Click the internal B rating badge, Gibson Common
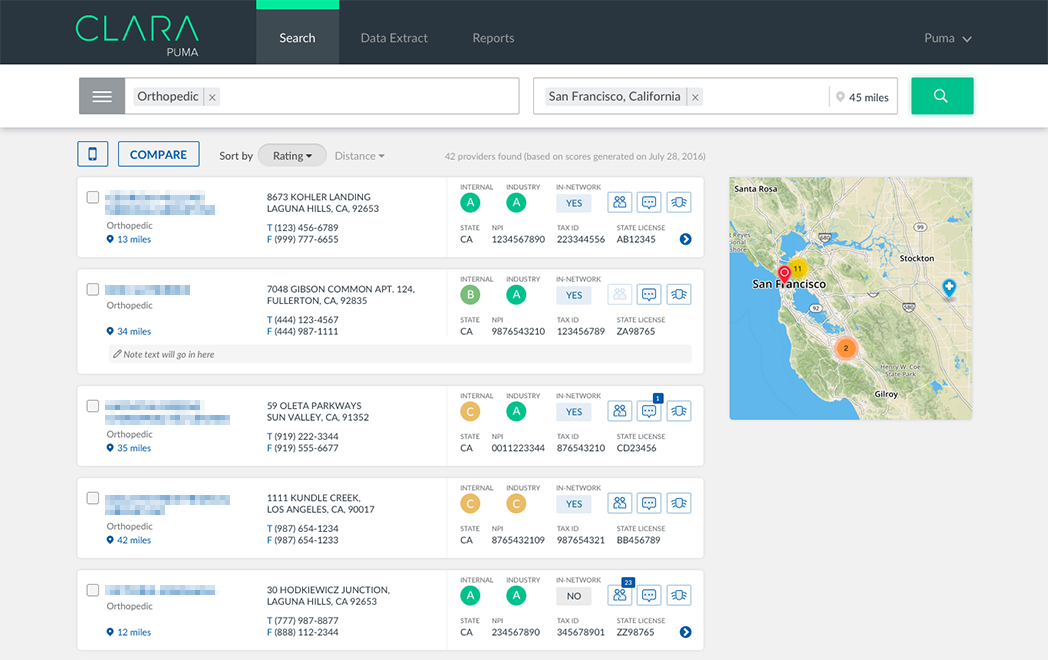Screen dimensions: 1048x660 [x=470, y=295]
